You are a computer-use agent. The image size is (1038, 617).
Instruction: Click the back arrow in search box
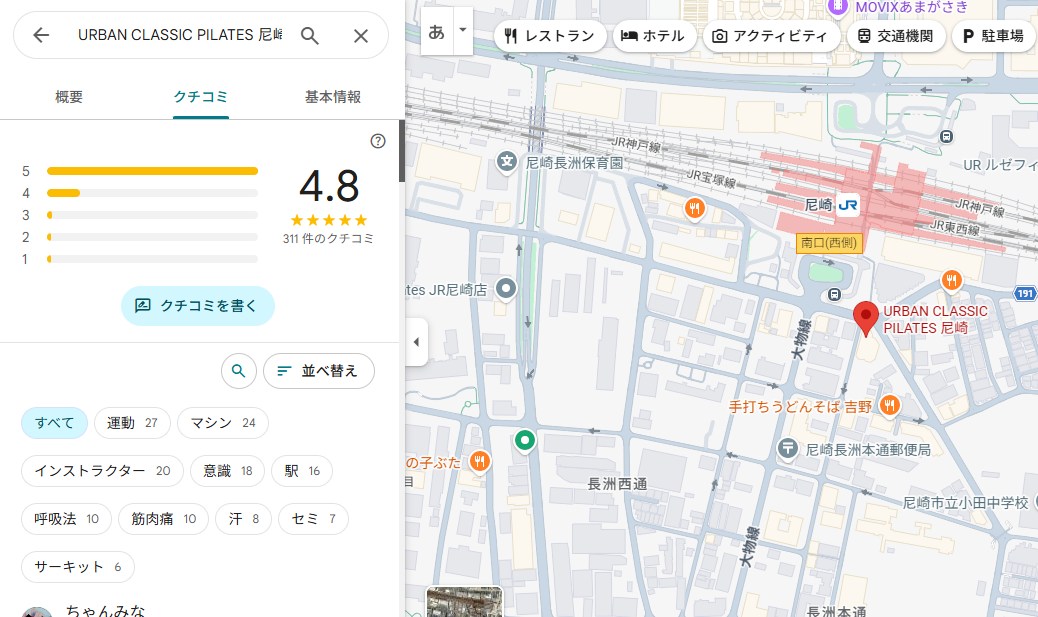tap(41, 36)
